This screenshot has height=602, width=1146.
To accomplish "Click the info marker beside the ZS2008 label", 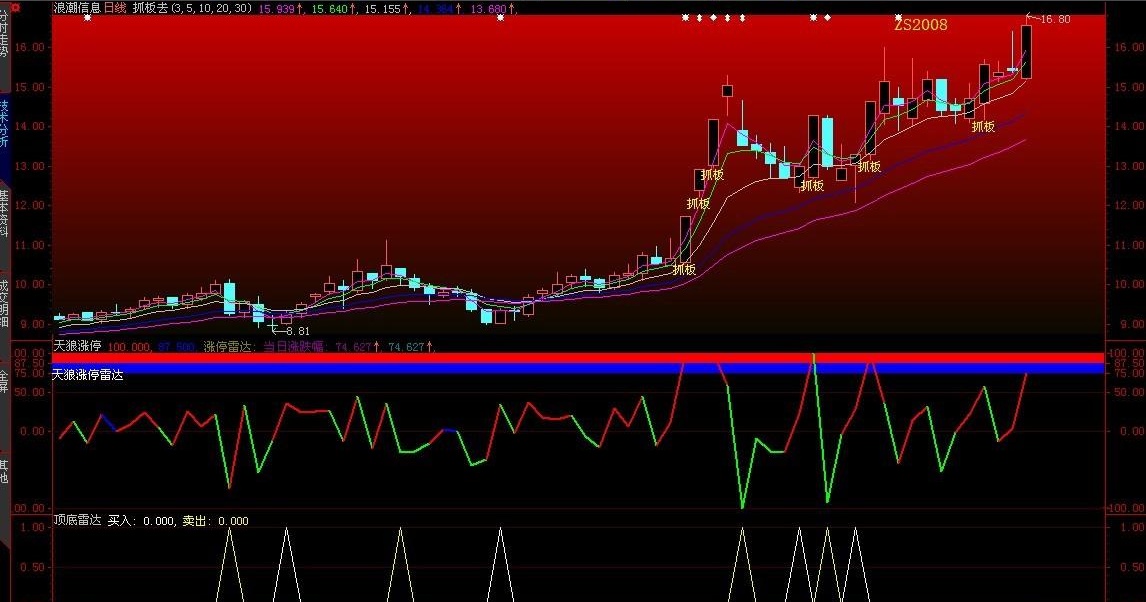I will pos(898,17).
